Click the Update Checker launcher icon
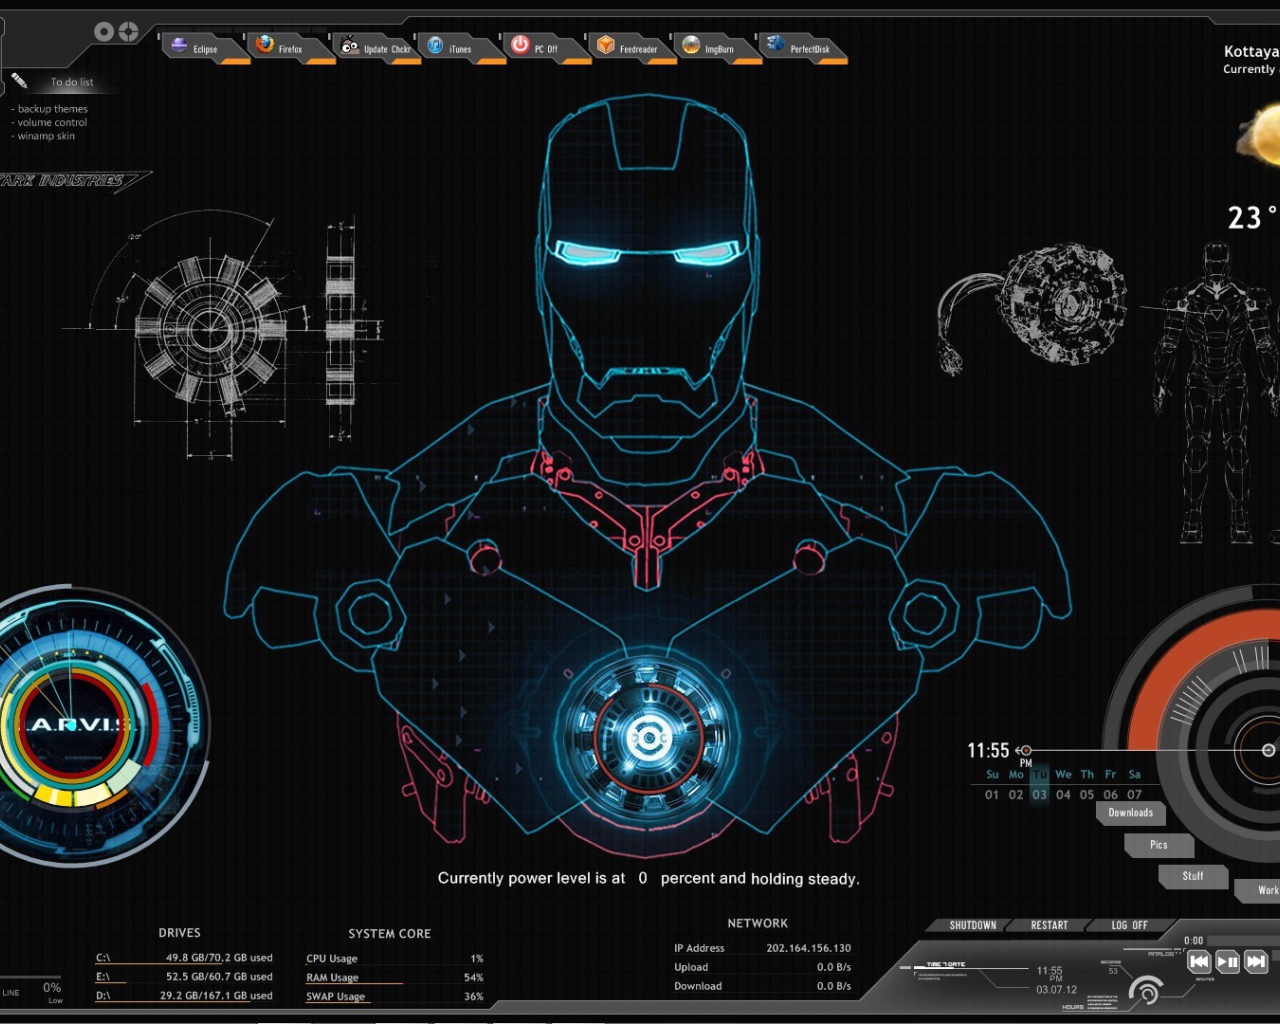The height and width of the screenshot is (1024, 1280). (x=350, y=45)
